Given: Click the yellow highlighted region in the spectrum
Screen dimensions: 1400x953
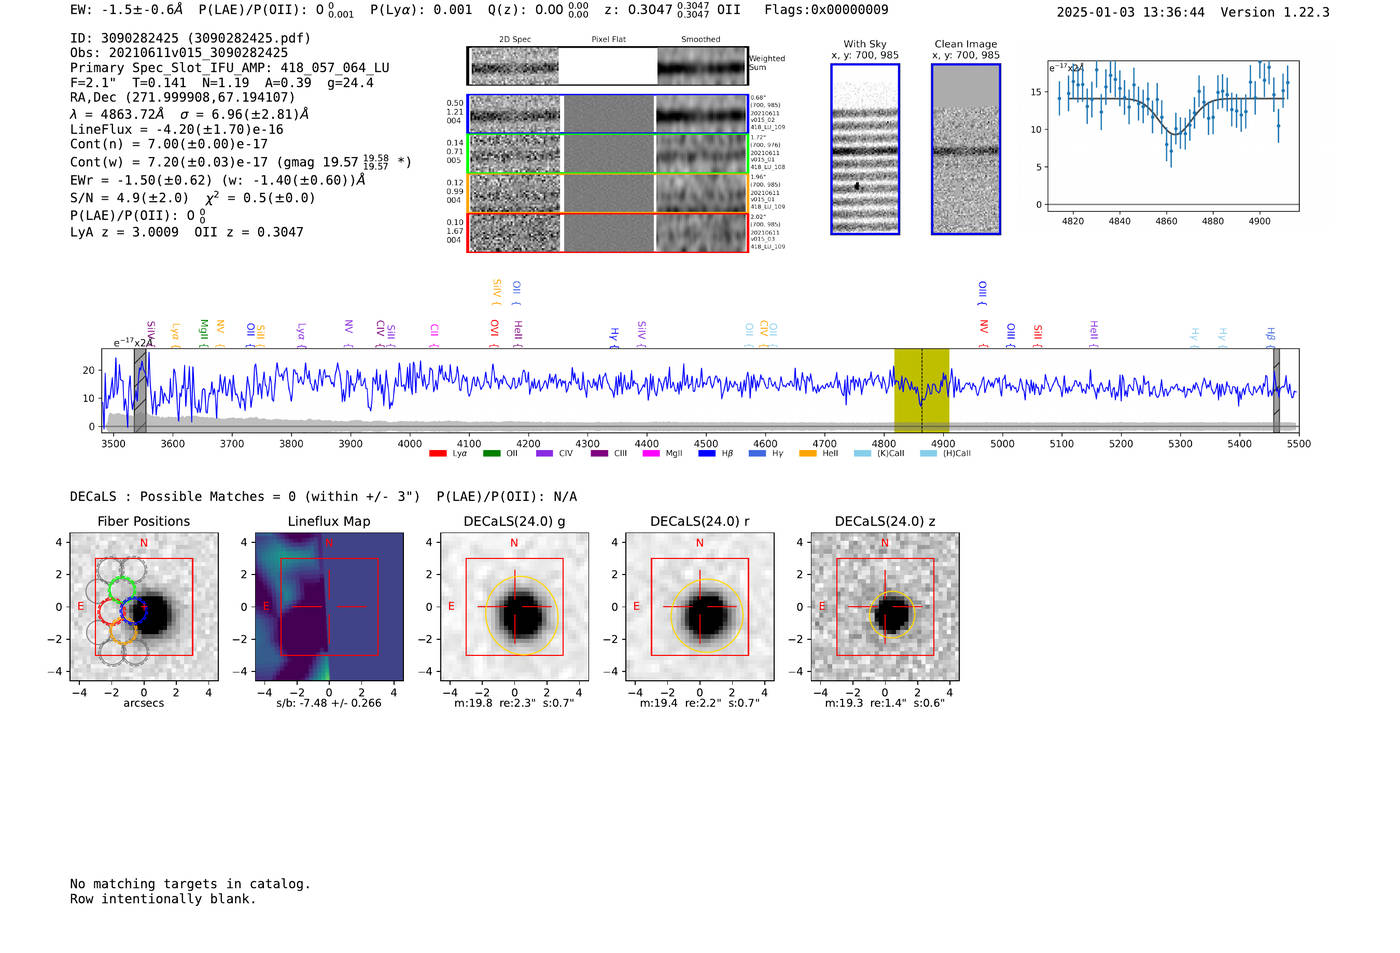Looking at the screenshot, I should (921, 390).
